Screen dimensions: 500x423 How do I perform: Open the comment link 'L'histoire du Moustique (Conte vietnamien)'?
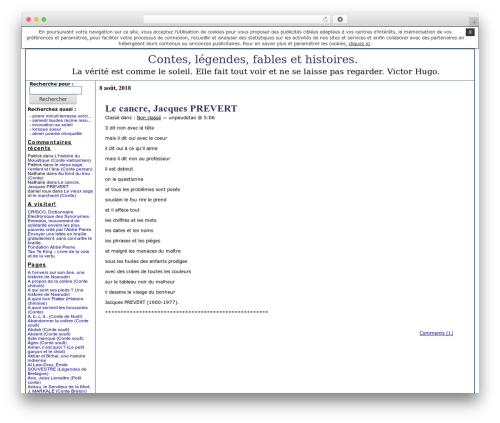pos(59,158)
